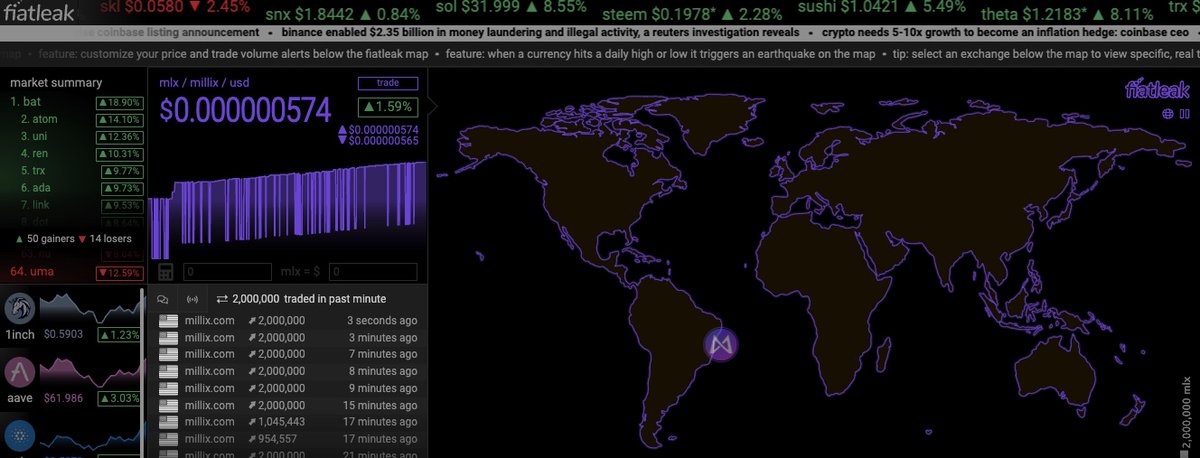1200x458 pixels.
Task: Select the millix.com trade from 15 minutes ago
Action: [288, 405]
